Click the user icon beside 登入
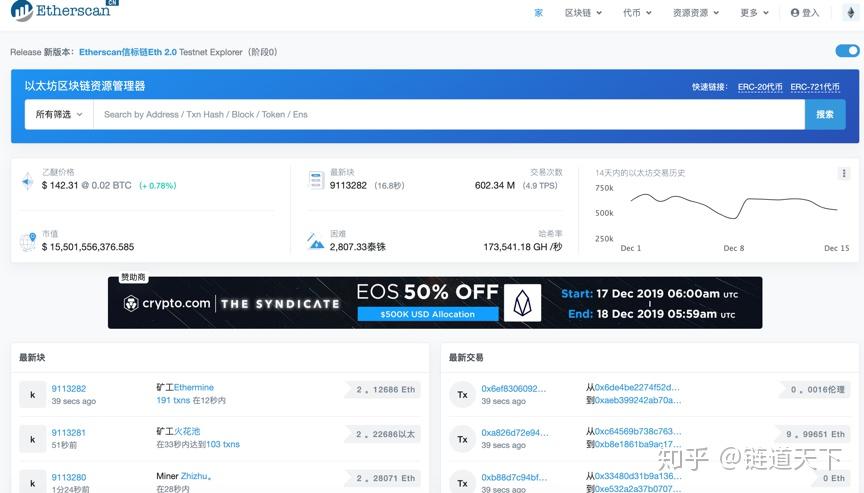864x493 pixels. click(x=795, y=13)
